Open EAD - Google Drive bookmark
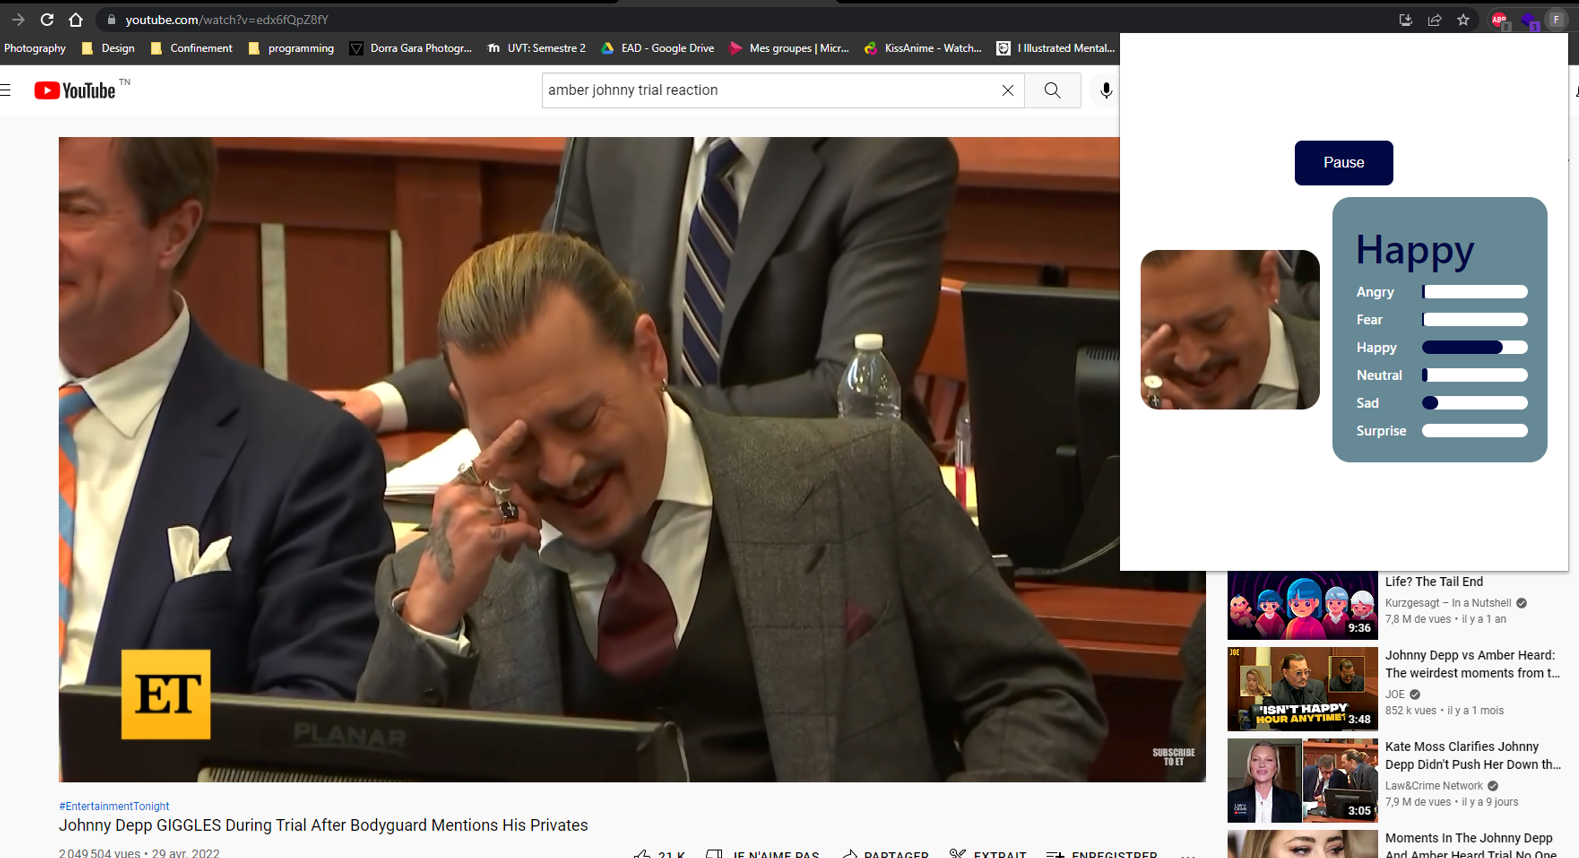 click(657, 48)
